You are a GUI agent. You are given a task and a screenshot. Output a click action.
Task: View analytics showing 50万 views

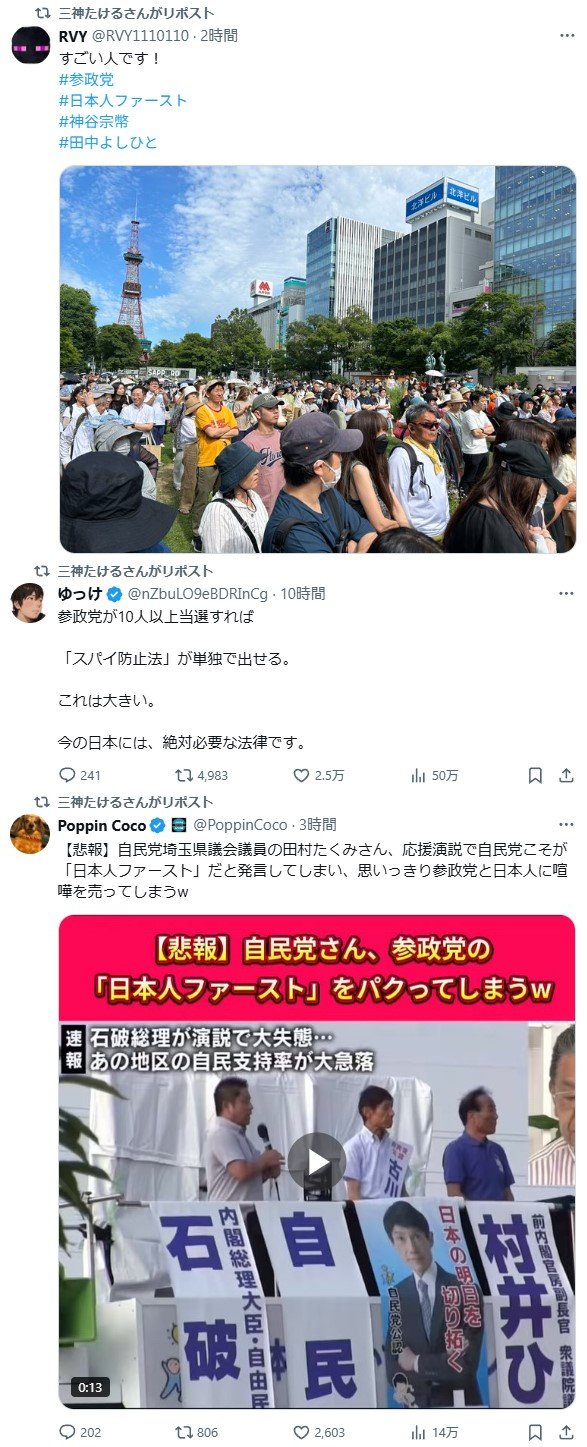[435, 775]
